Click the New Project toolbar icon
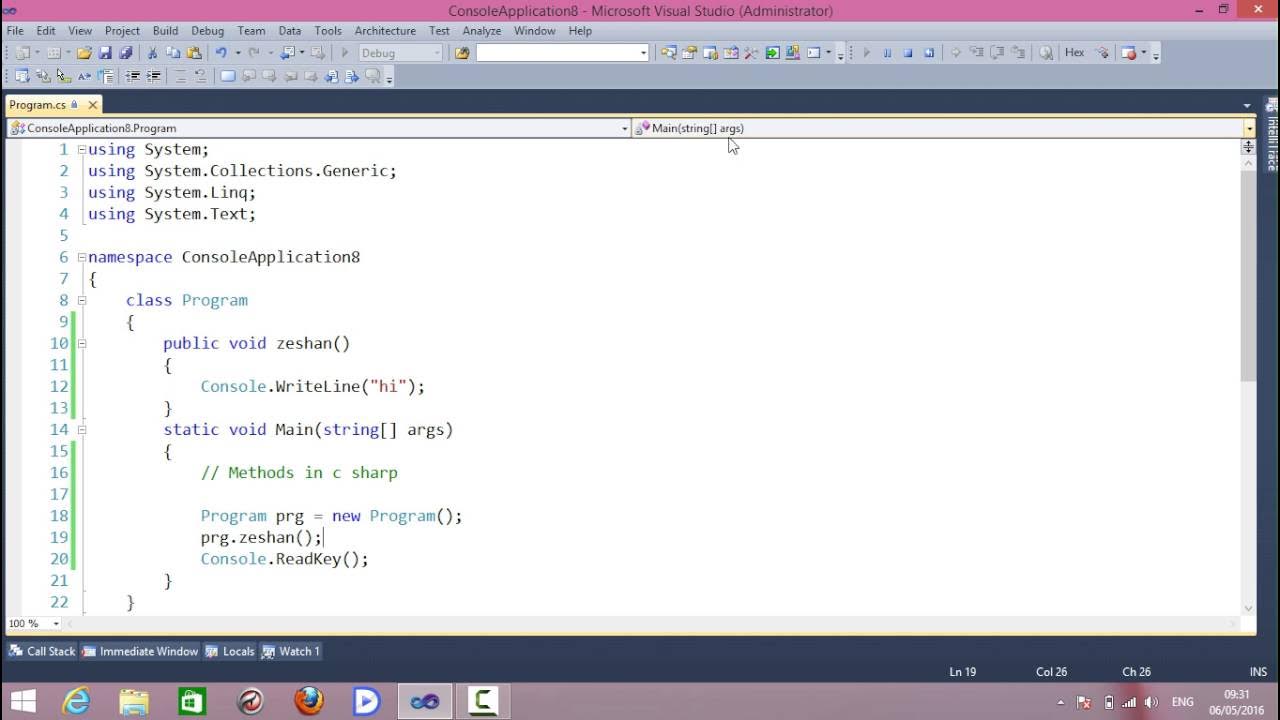The height and width of the screenshot is (720, 1280). click(22, 53)
